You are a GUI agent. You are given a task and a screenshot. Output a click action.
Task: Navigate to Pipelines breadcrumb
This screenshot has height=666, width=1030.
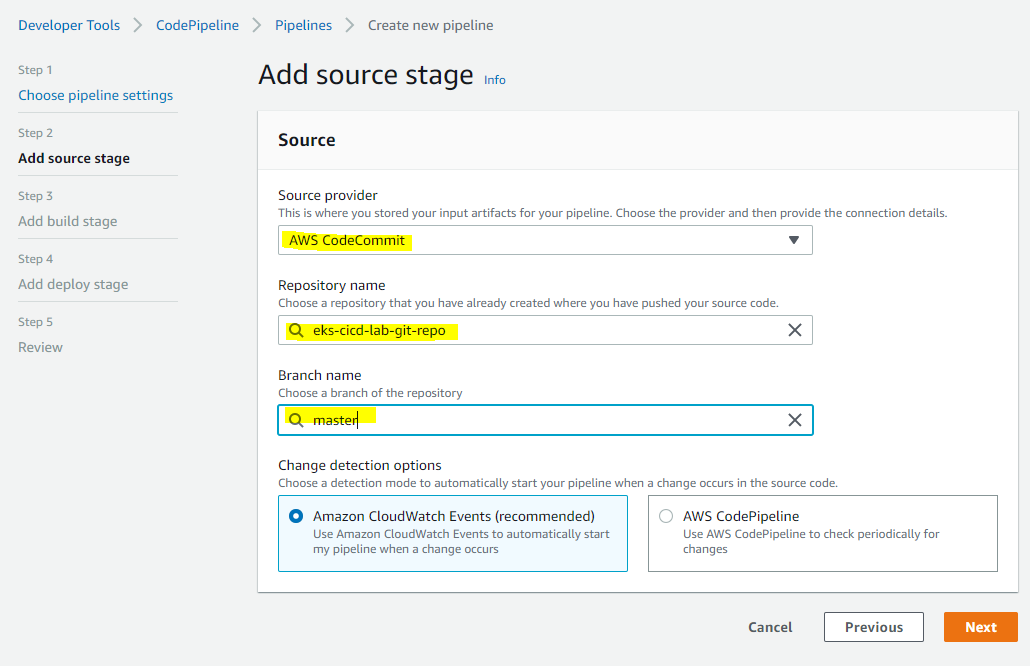(x=303, y=26)
